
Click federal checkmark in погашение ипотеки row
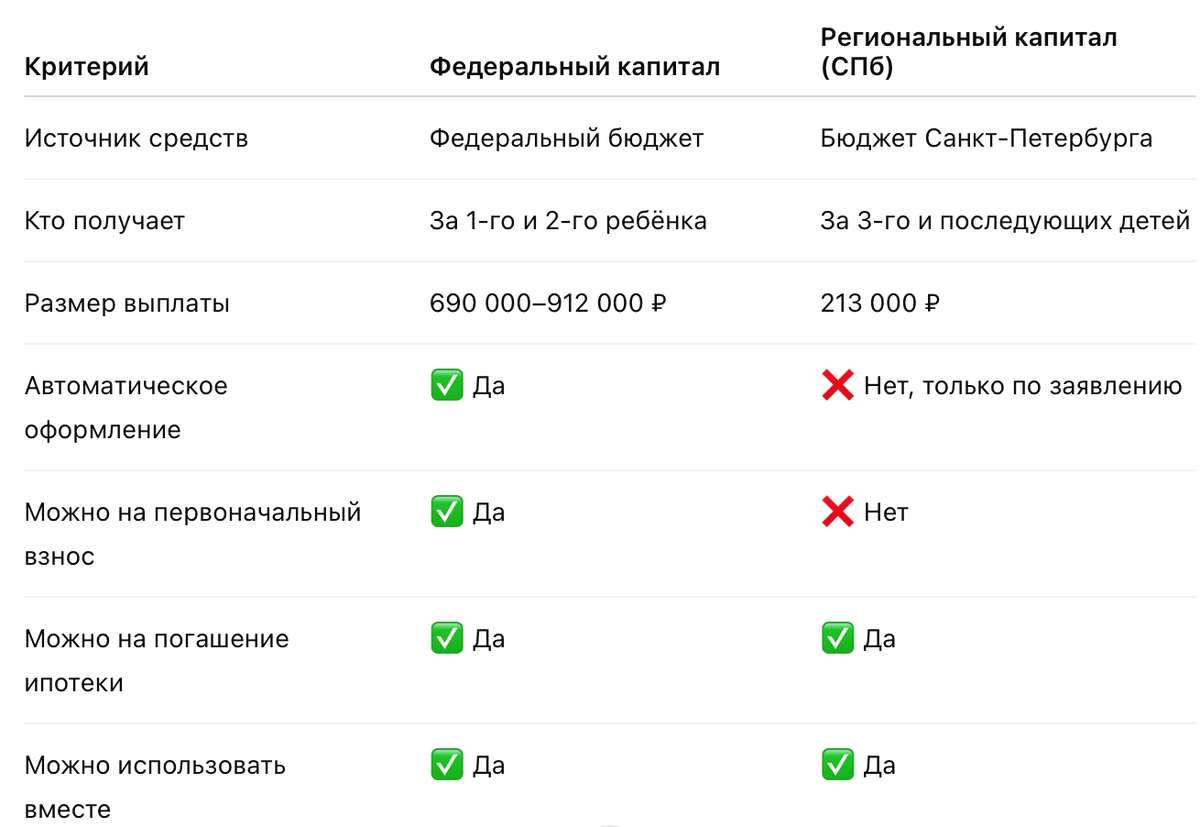[x=446, y=639]
